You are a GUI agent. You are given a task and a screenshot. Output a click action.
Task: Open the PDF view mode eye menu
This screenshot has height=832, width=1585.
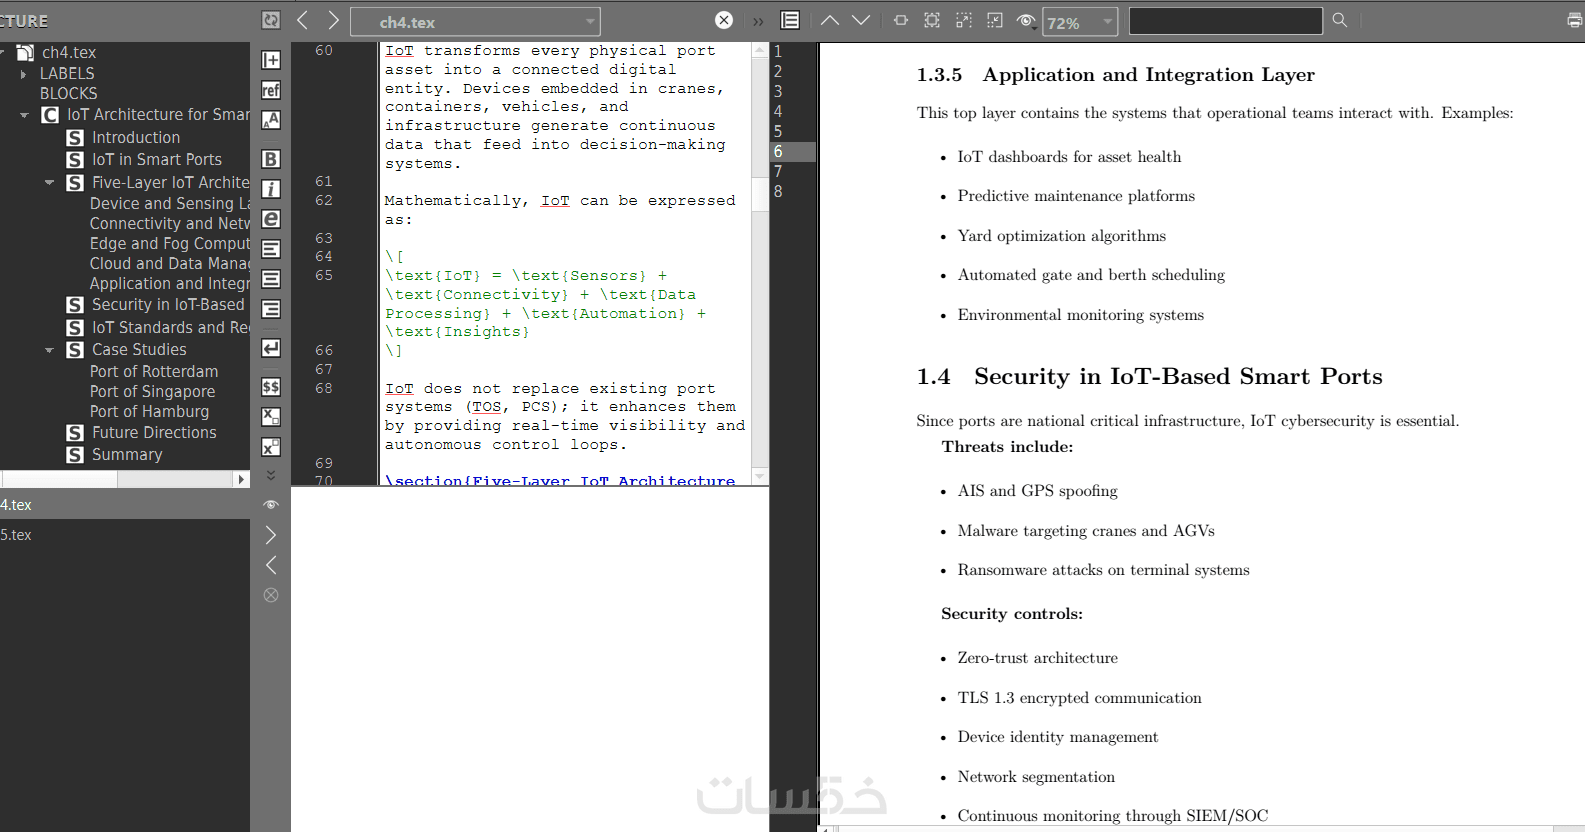click(1026, 21)
